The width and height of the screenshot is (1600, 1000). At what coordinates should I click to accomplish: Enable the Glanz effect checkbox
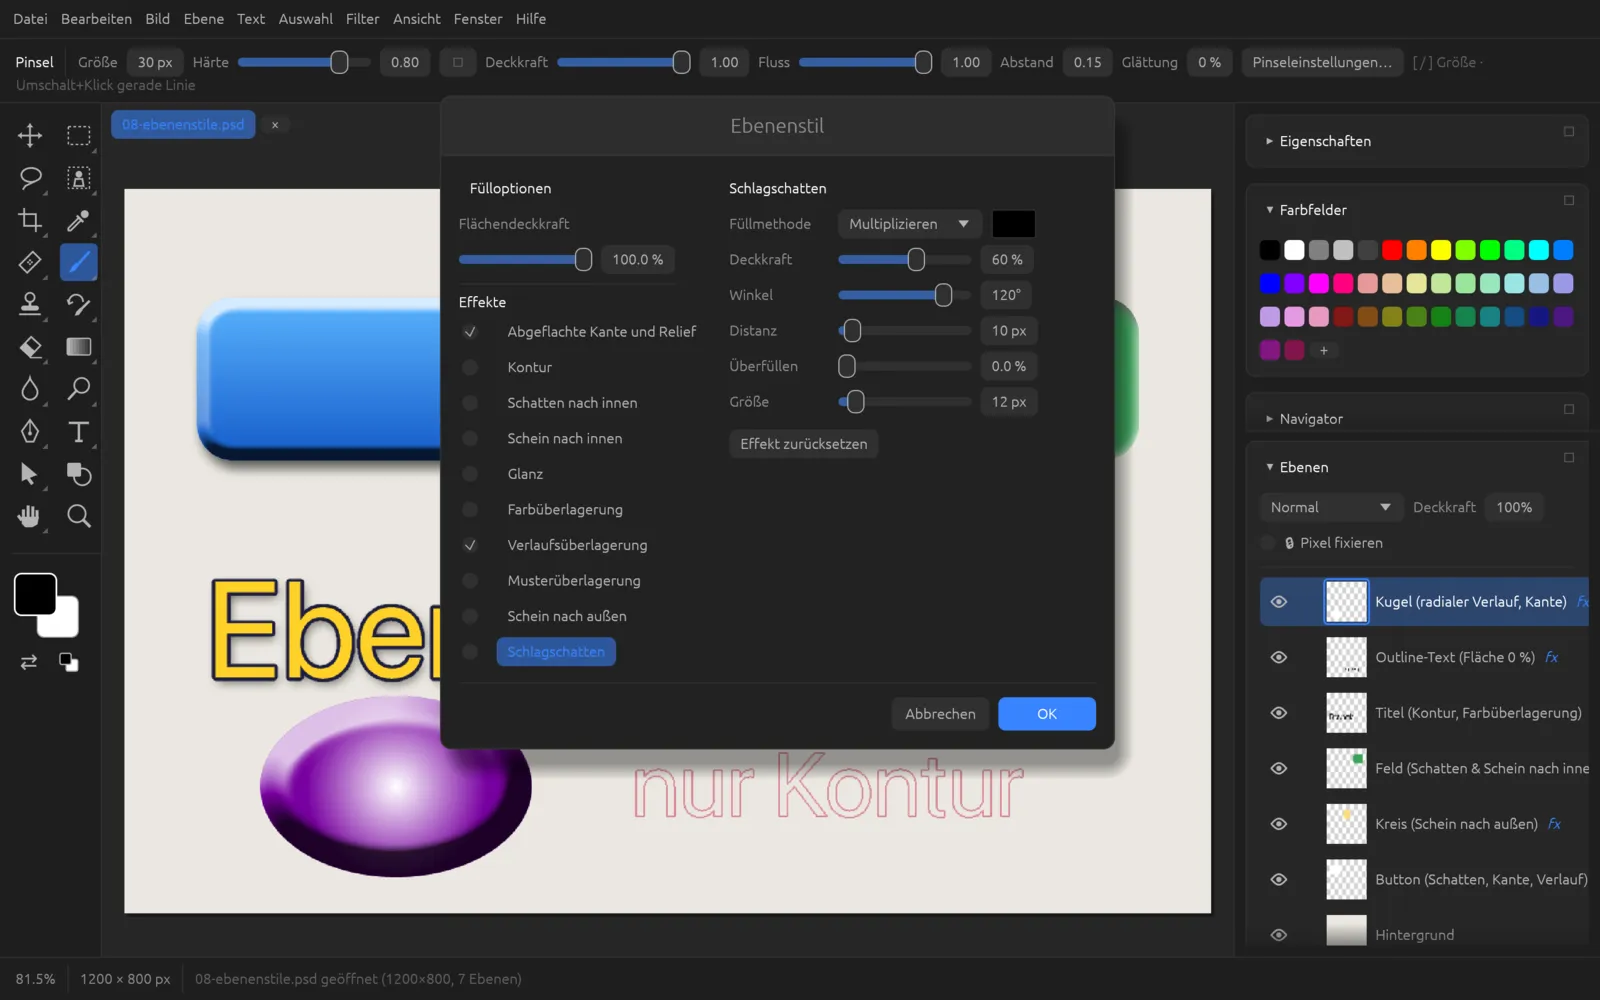(470, 474)
